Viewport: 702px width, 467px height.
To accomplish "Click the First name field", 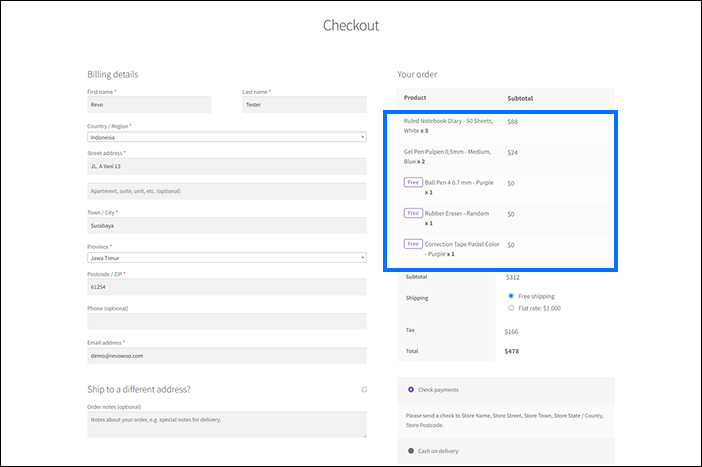I will [x=149, y=104].
